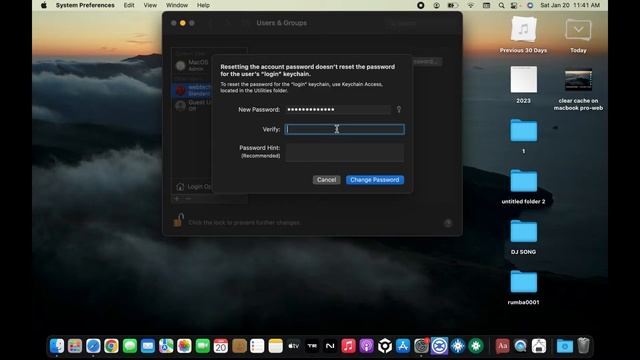640x360 pixels.
Task: Open the Trash in the Dock
Action: 584,346
